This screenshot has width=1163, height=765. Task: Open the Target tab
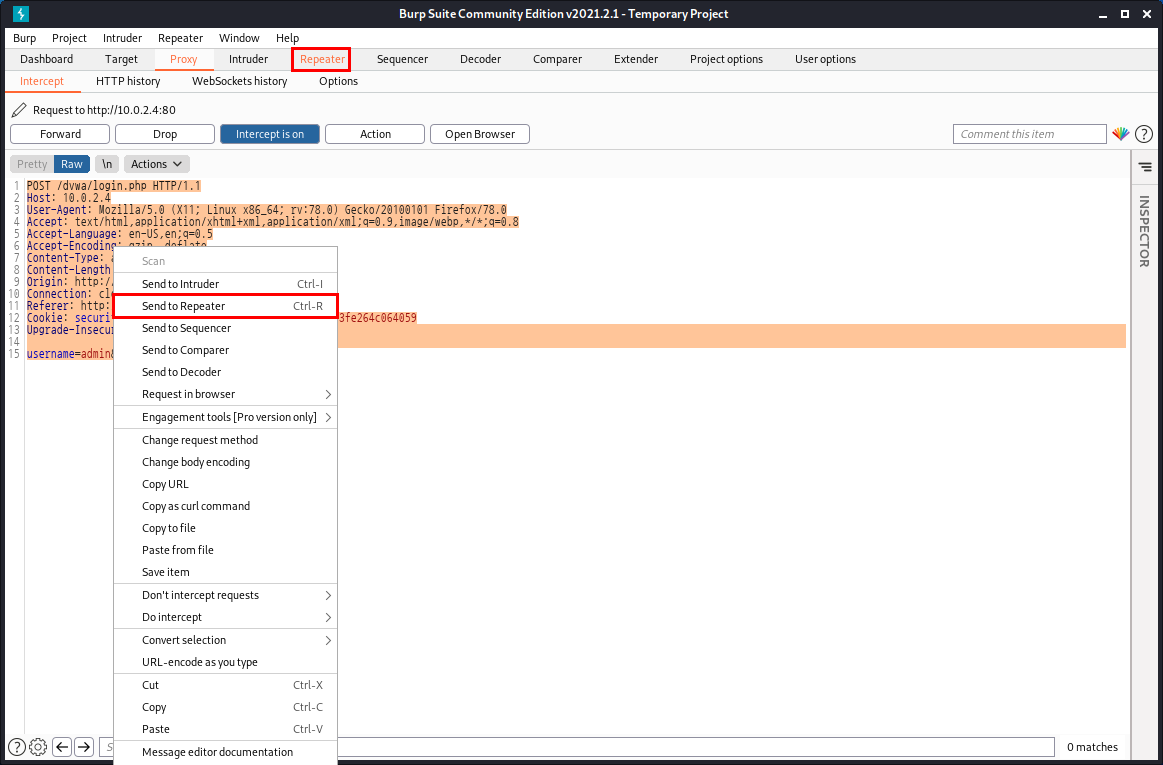pos(121,59)
